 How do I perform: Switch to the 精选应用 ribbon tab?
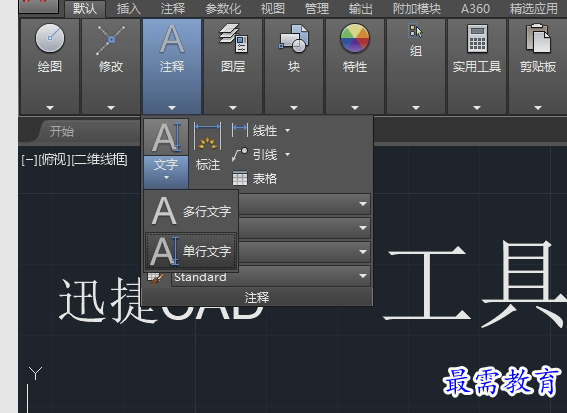click(534, 8)
